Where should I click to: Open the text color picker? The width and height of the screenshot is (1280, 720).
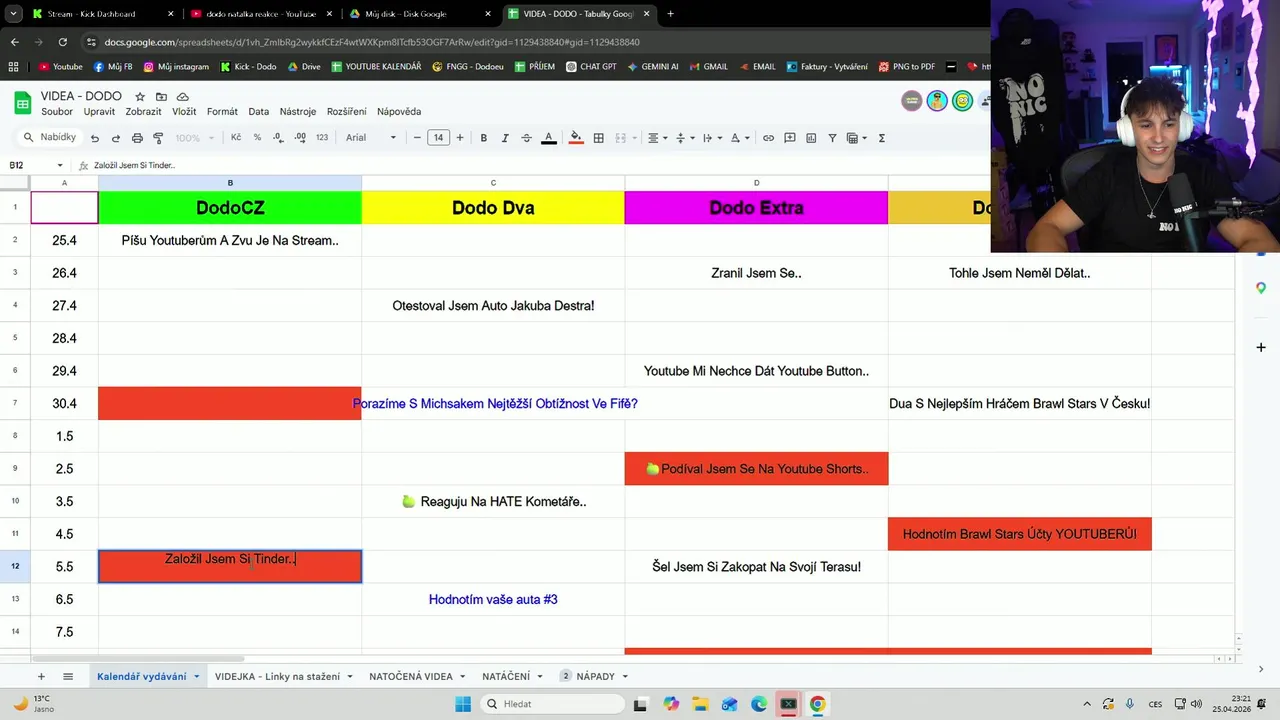coord(548,138)
